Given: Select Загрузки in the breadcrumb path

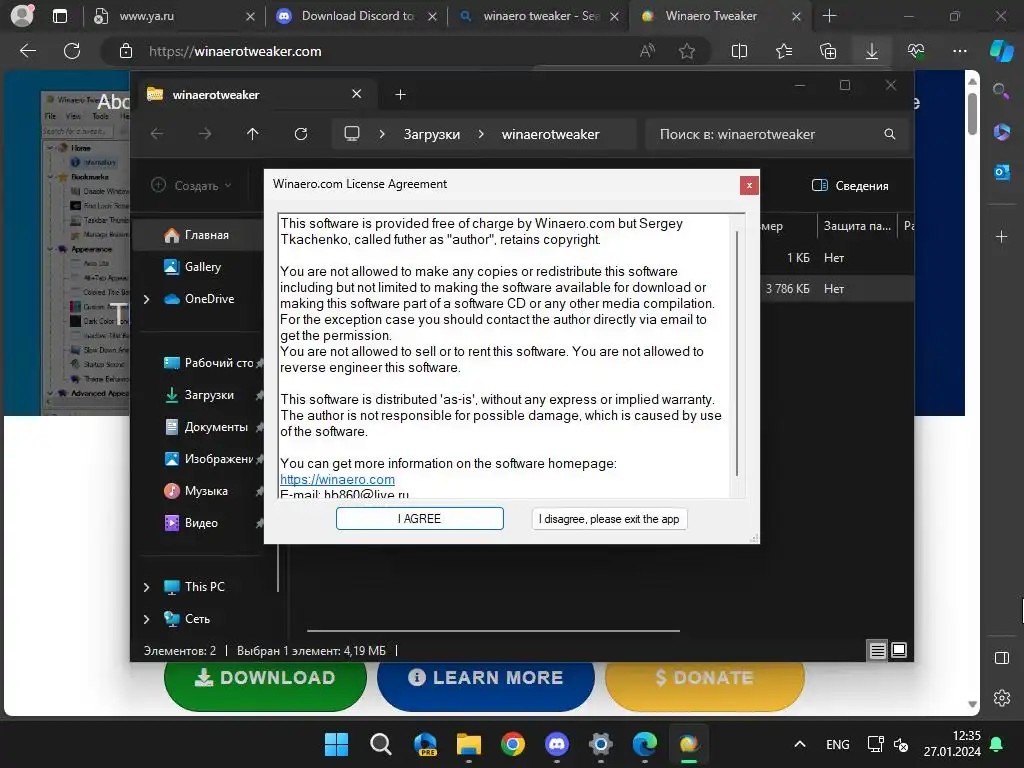Looking at the screenshot, I should point(432,135).
